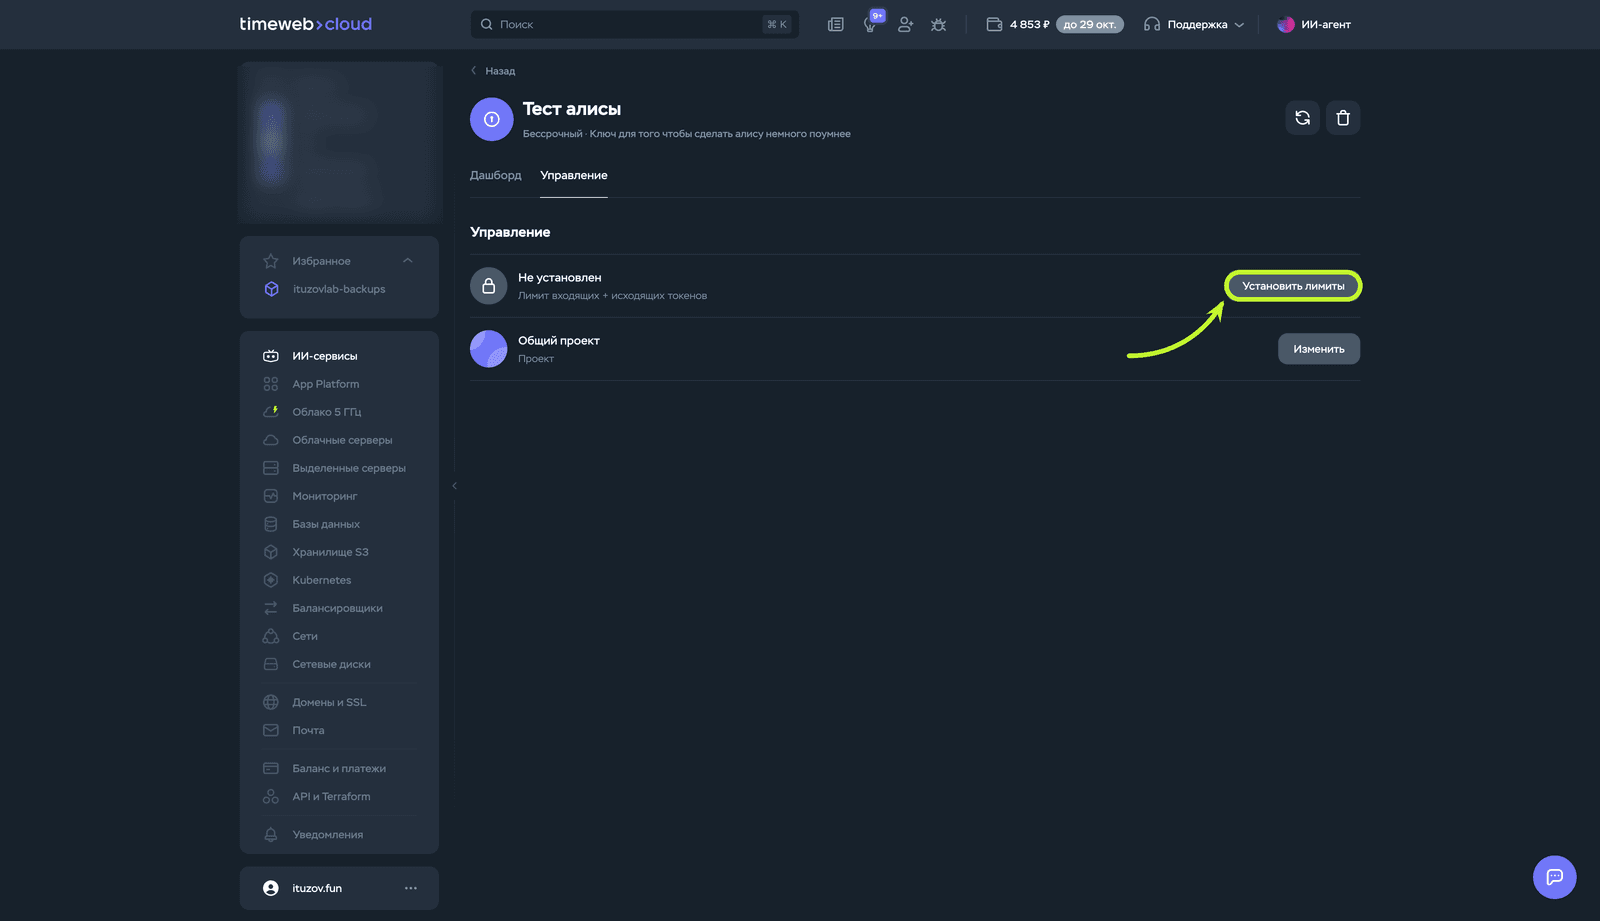
Task: Click the Не установлен text
Action: (560, 278)
